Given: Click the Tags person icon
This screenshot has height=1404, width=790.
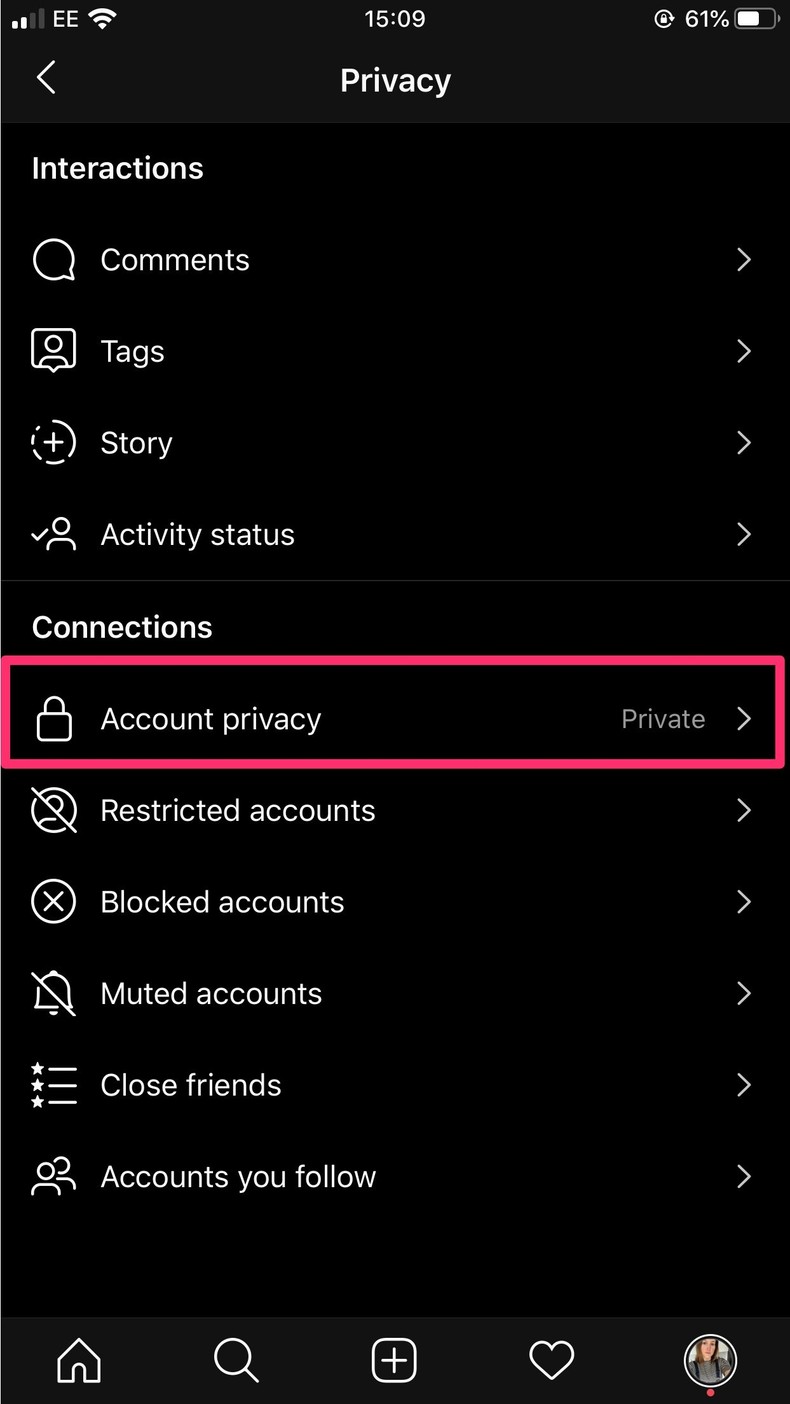Looking at the screenshot, I should coord(54,350).
